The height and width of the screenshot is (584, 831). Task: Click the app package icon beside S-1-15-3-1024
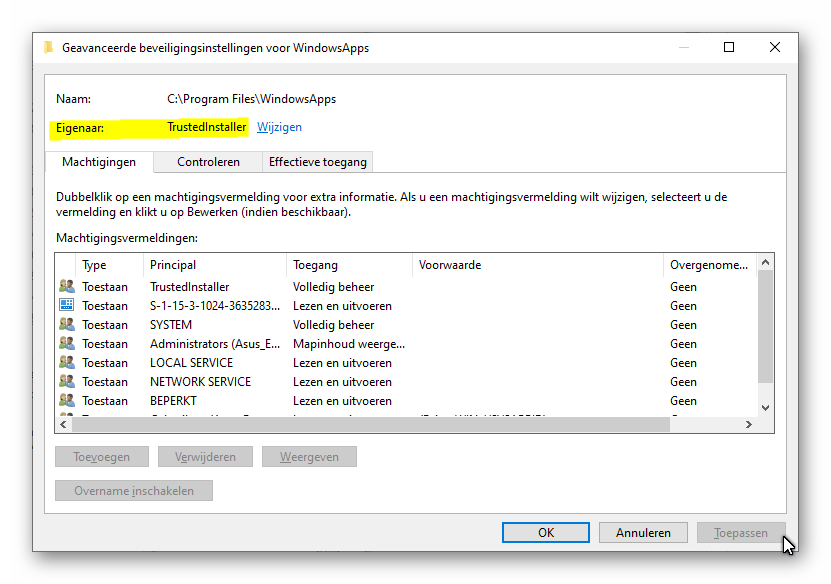(x=67, y=305)
